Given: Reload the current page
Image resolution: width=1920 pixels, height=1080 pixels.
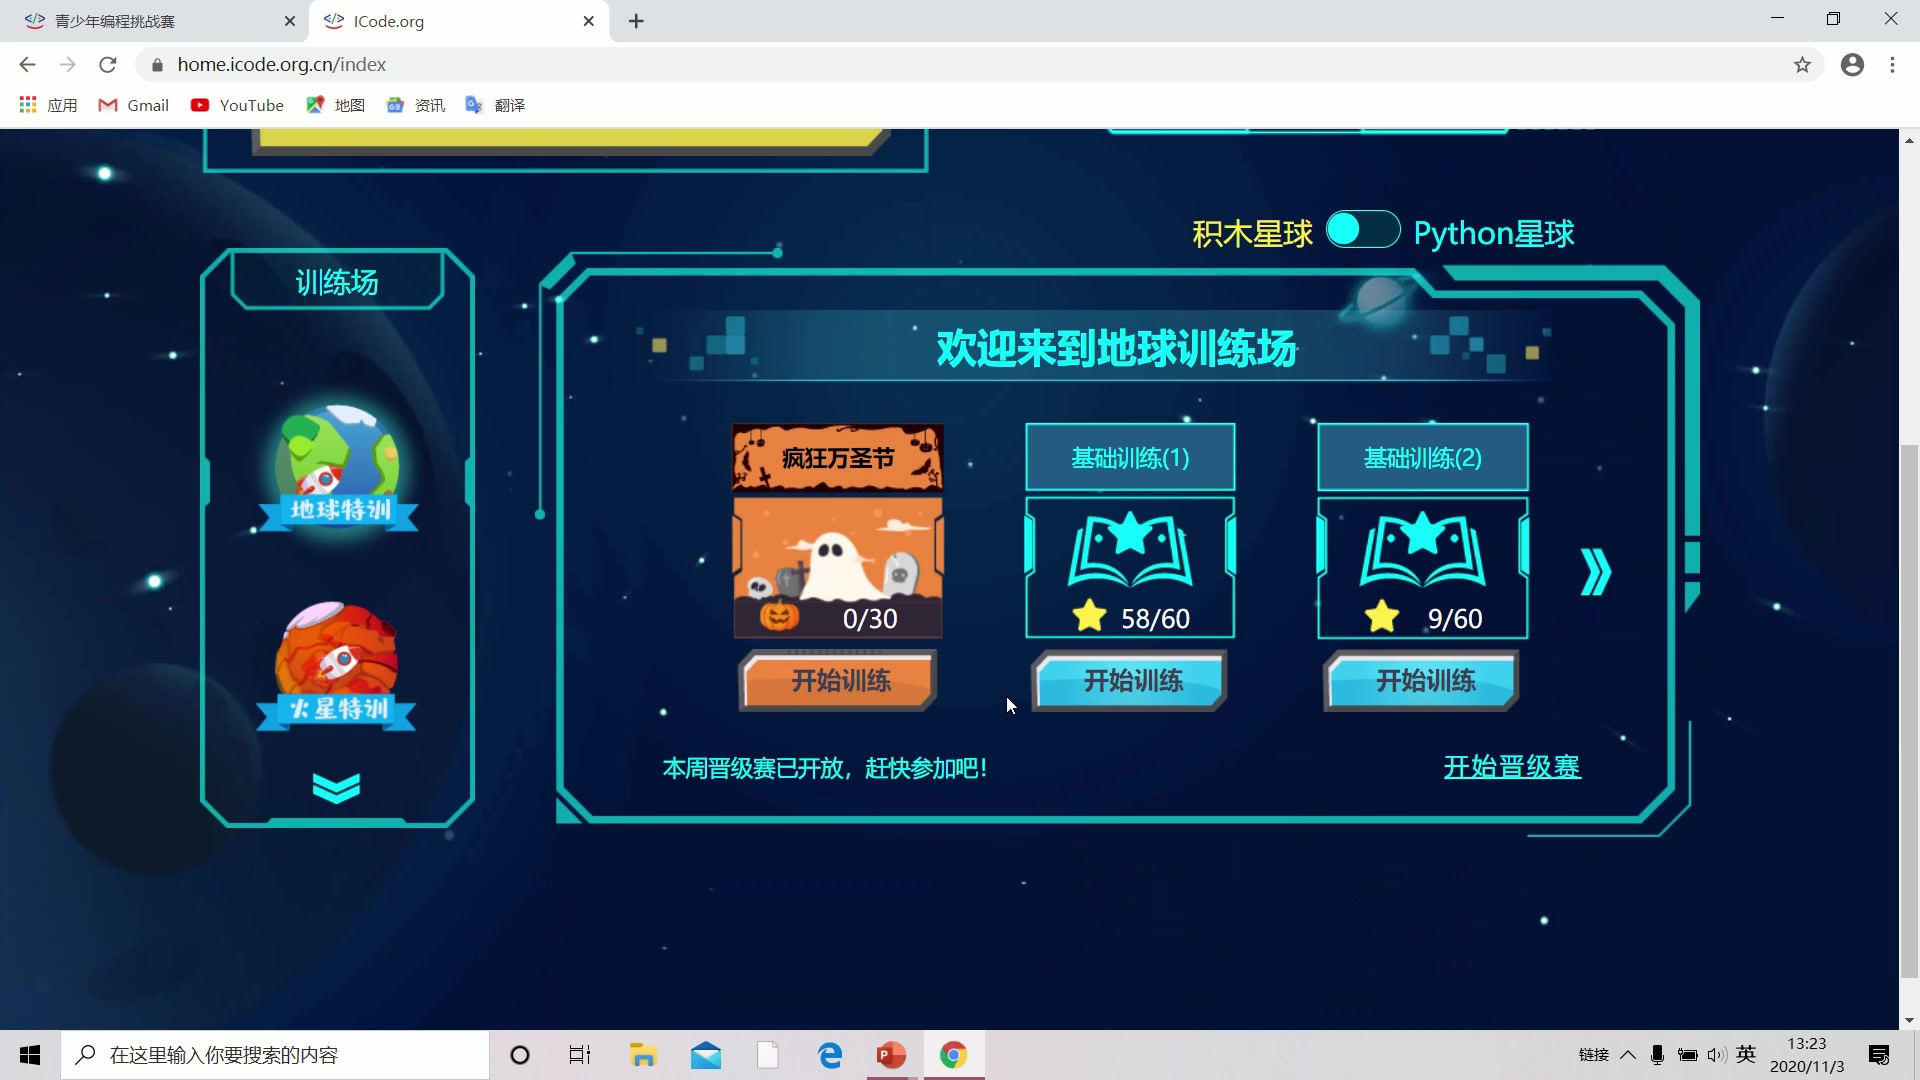Looking at the screenshot, I should pyautogui.click(x=108, y=65).
